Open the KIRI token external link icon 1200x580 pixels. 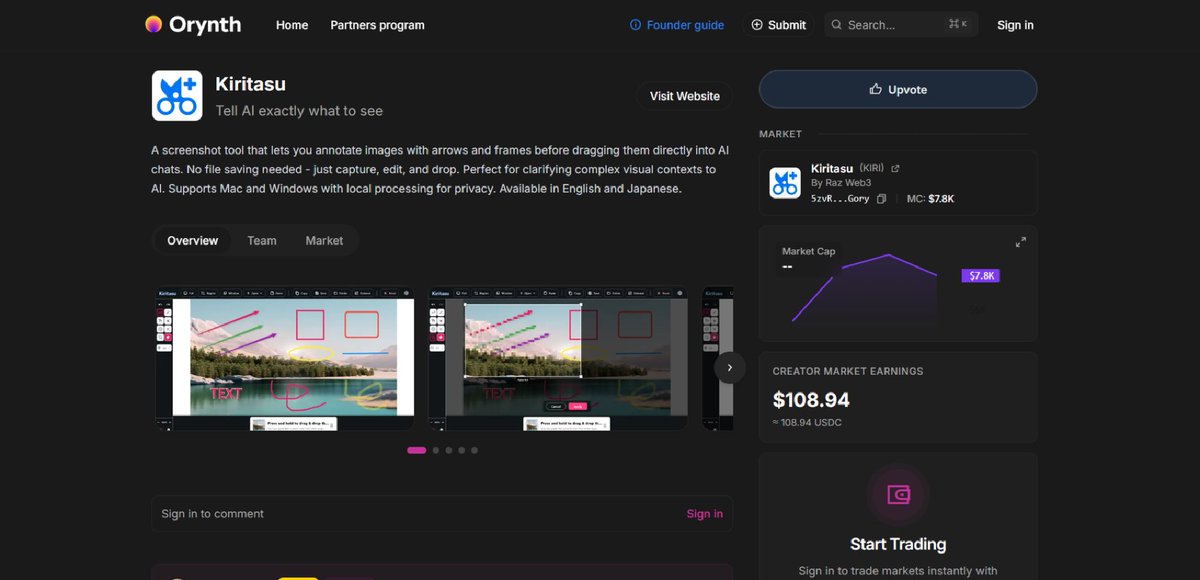point(895,169)
